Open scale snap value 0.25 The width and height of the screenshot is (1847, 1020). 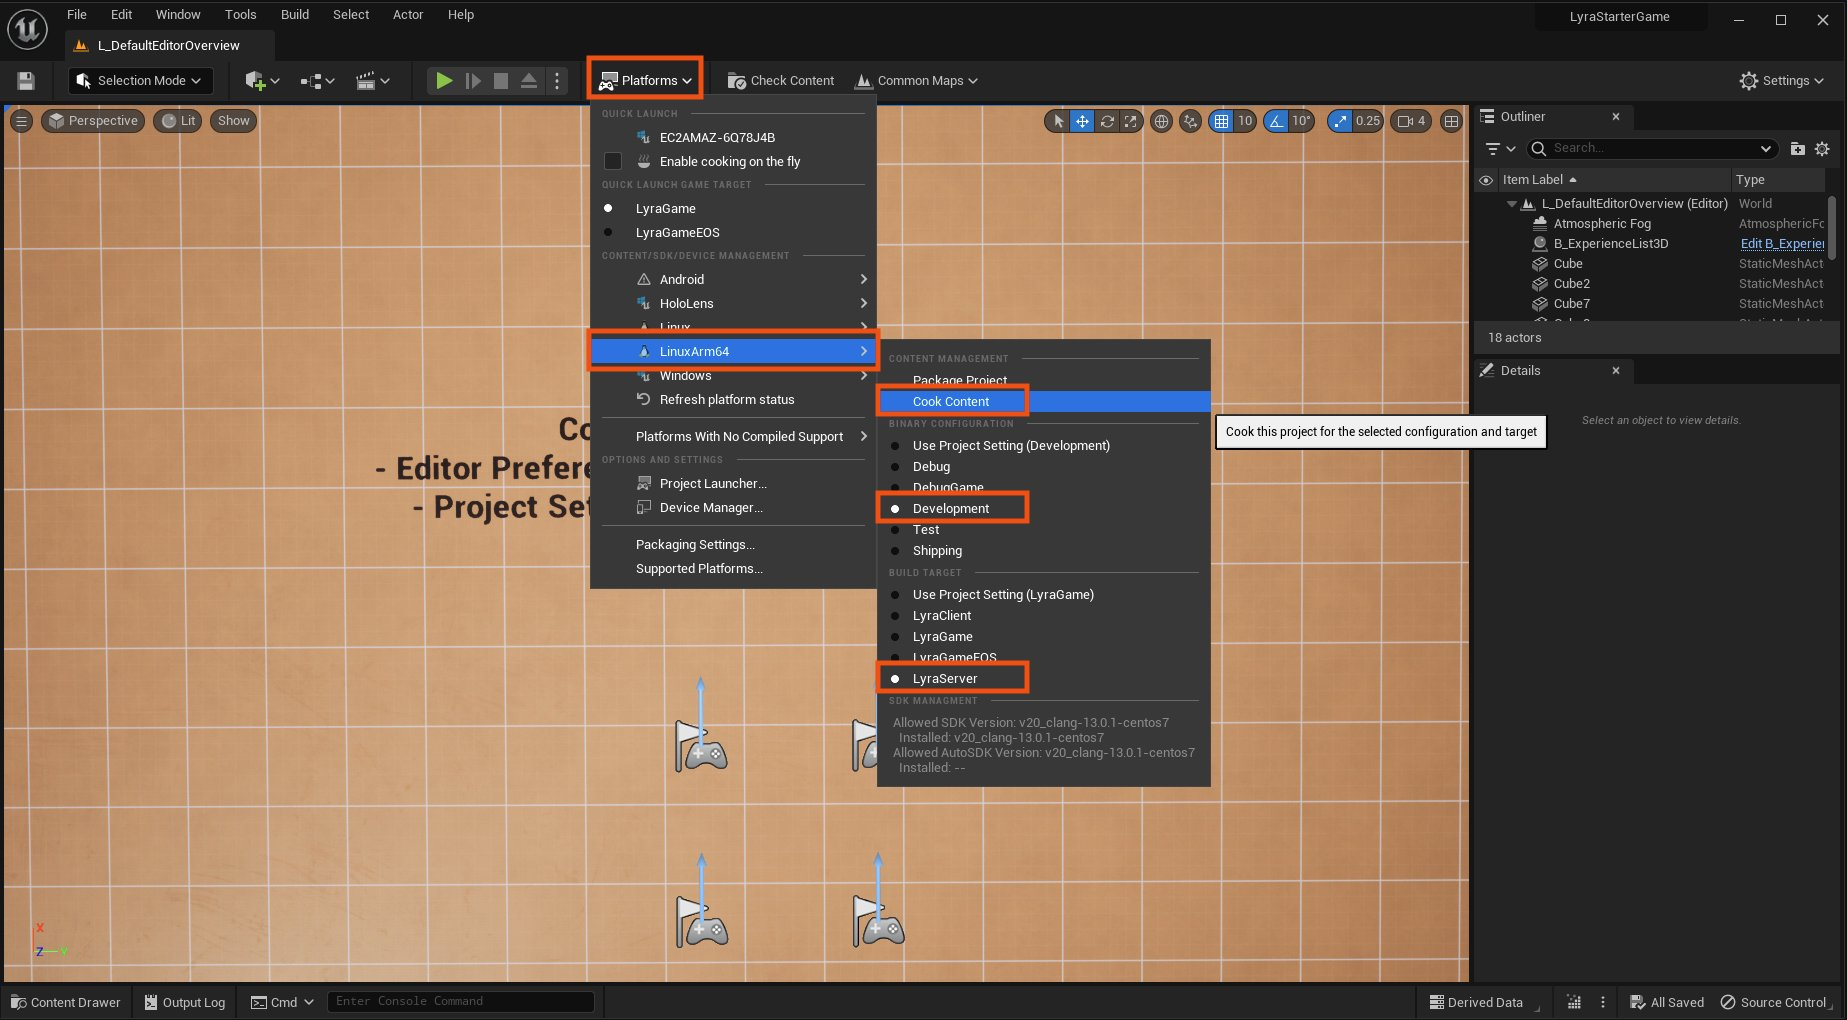click(x=1368, y=121)
